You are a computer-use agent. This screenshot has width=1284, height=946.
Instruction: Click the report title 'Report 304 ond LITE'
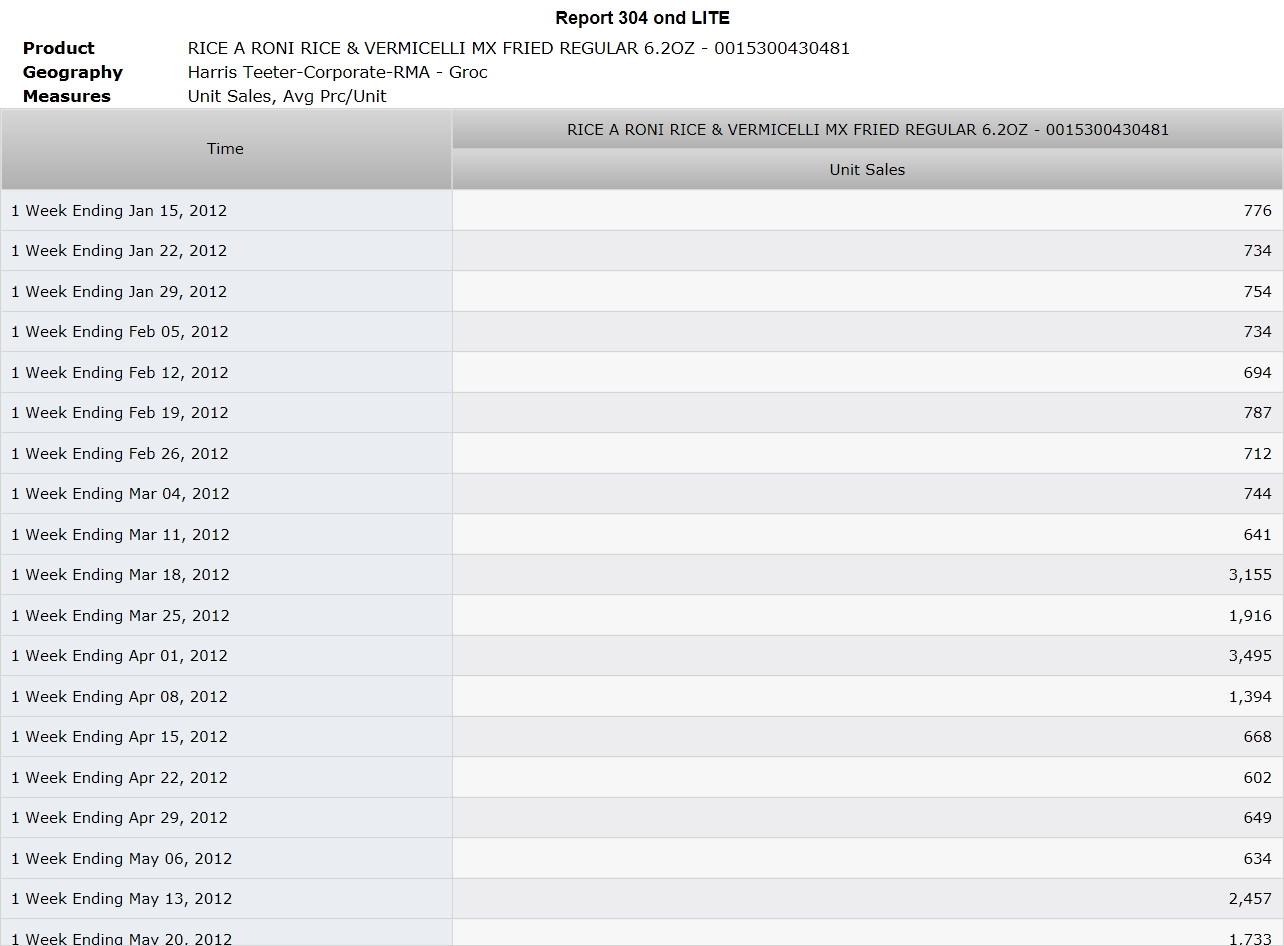tap(642, 18)
